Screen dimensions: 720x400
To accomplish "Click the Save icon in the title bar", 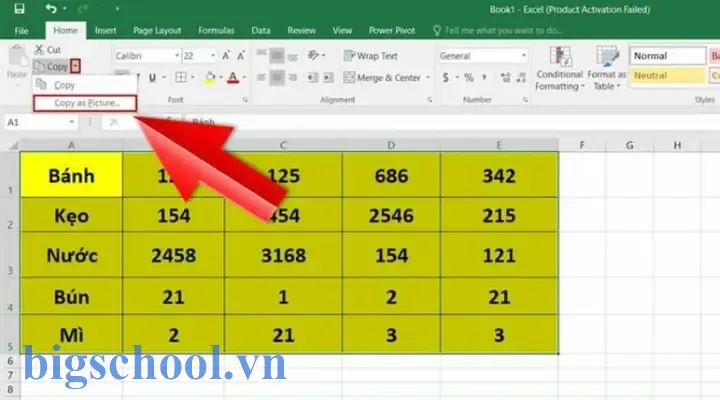I will (x=19, y=8).
